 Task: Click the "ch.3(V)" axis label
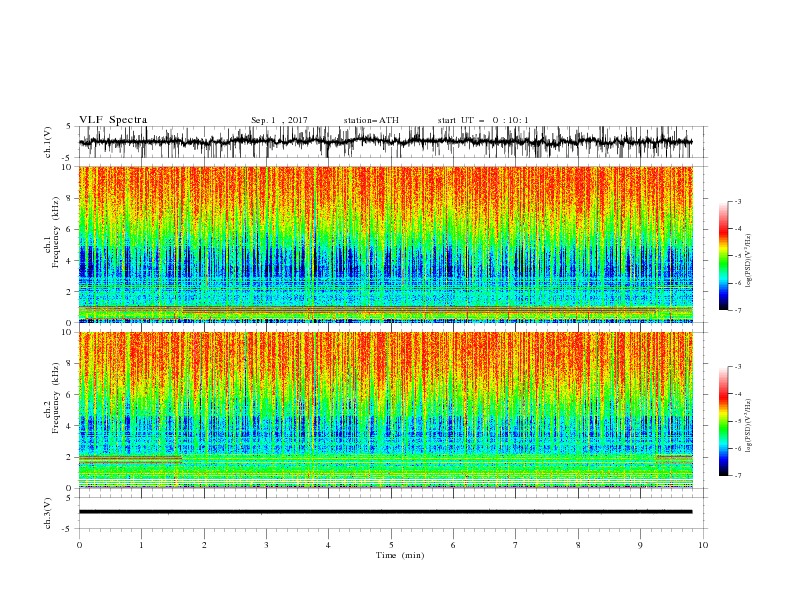[x=48, y=513]
